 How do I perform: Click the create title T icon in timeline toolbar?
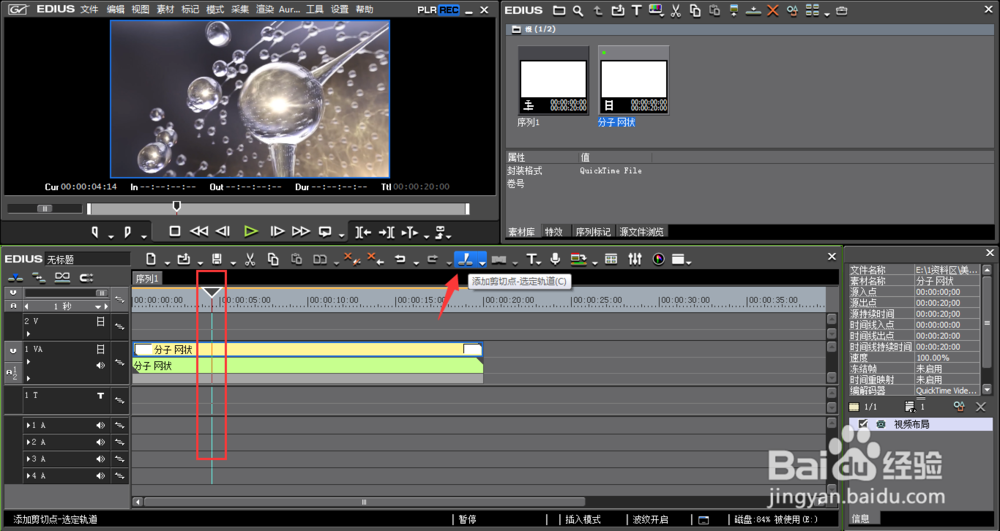click(531, 259)
